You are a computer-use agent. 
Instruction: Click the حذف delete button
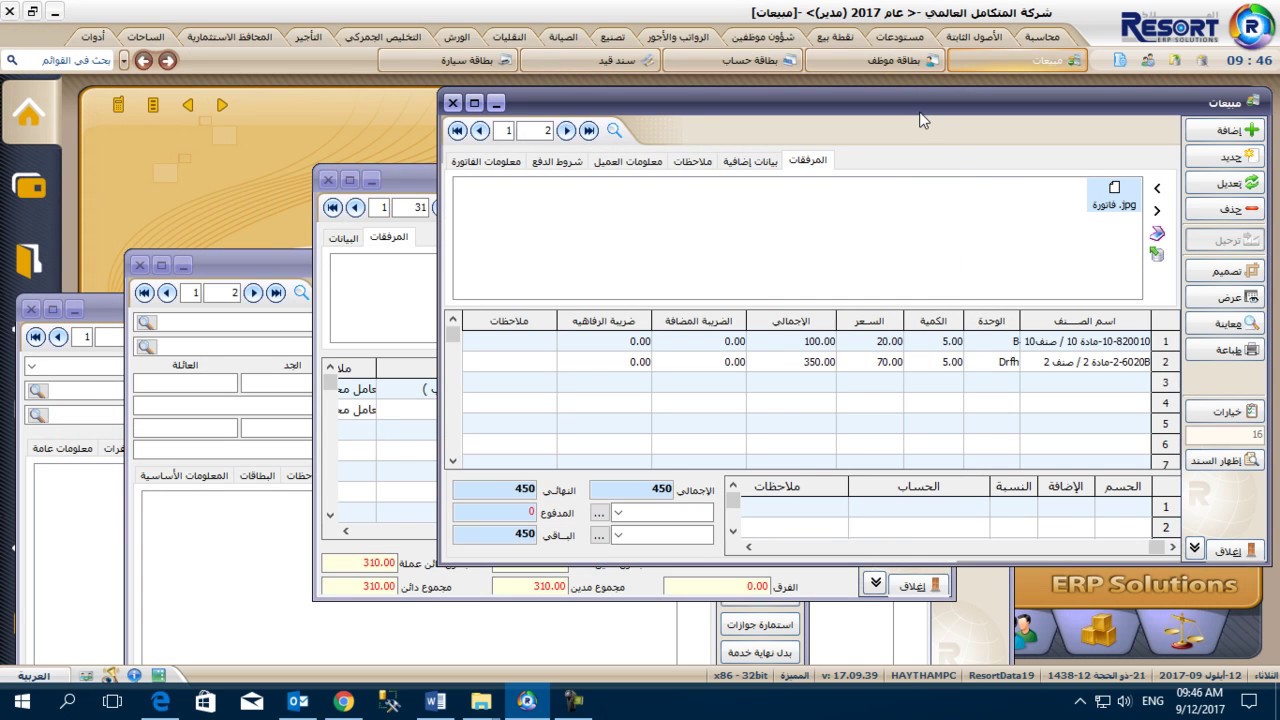1224,209
